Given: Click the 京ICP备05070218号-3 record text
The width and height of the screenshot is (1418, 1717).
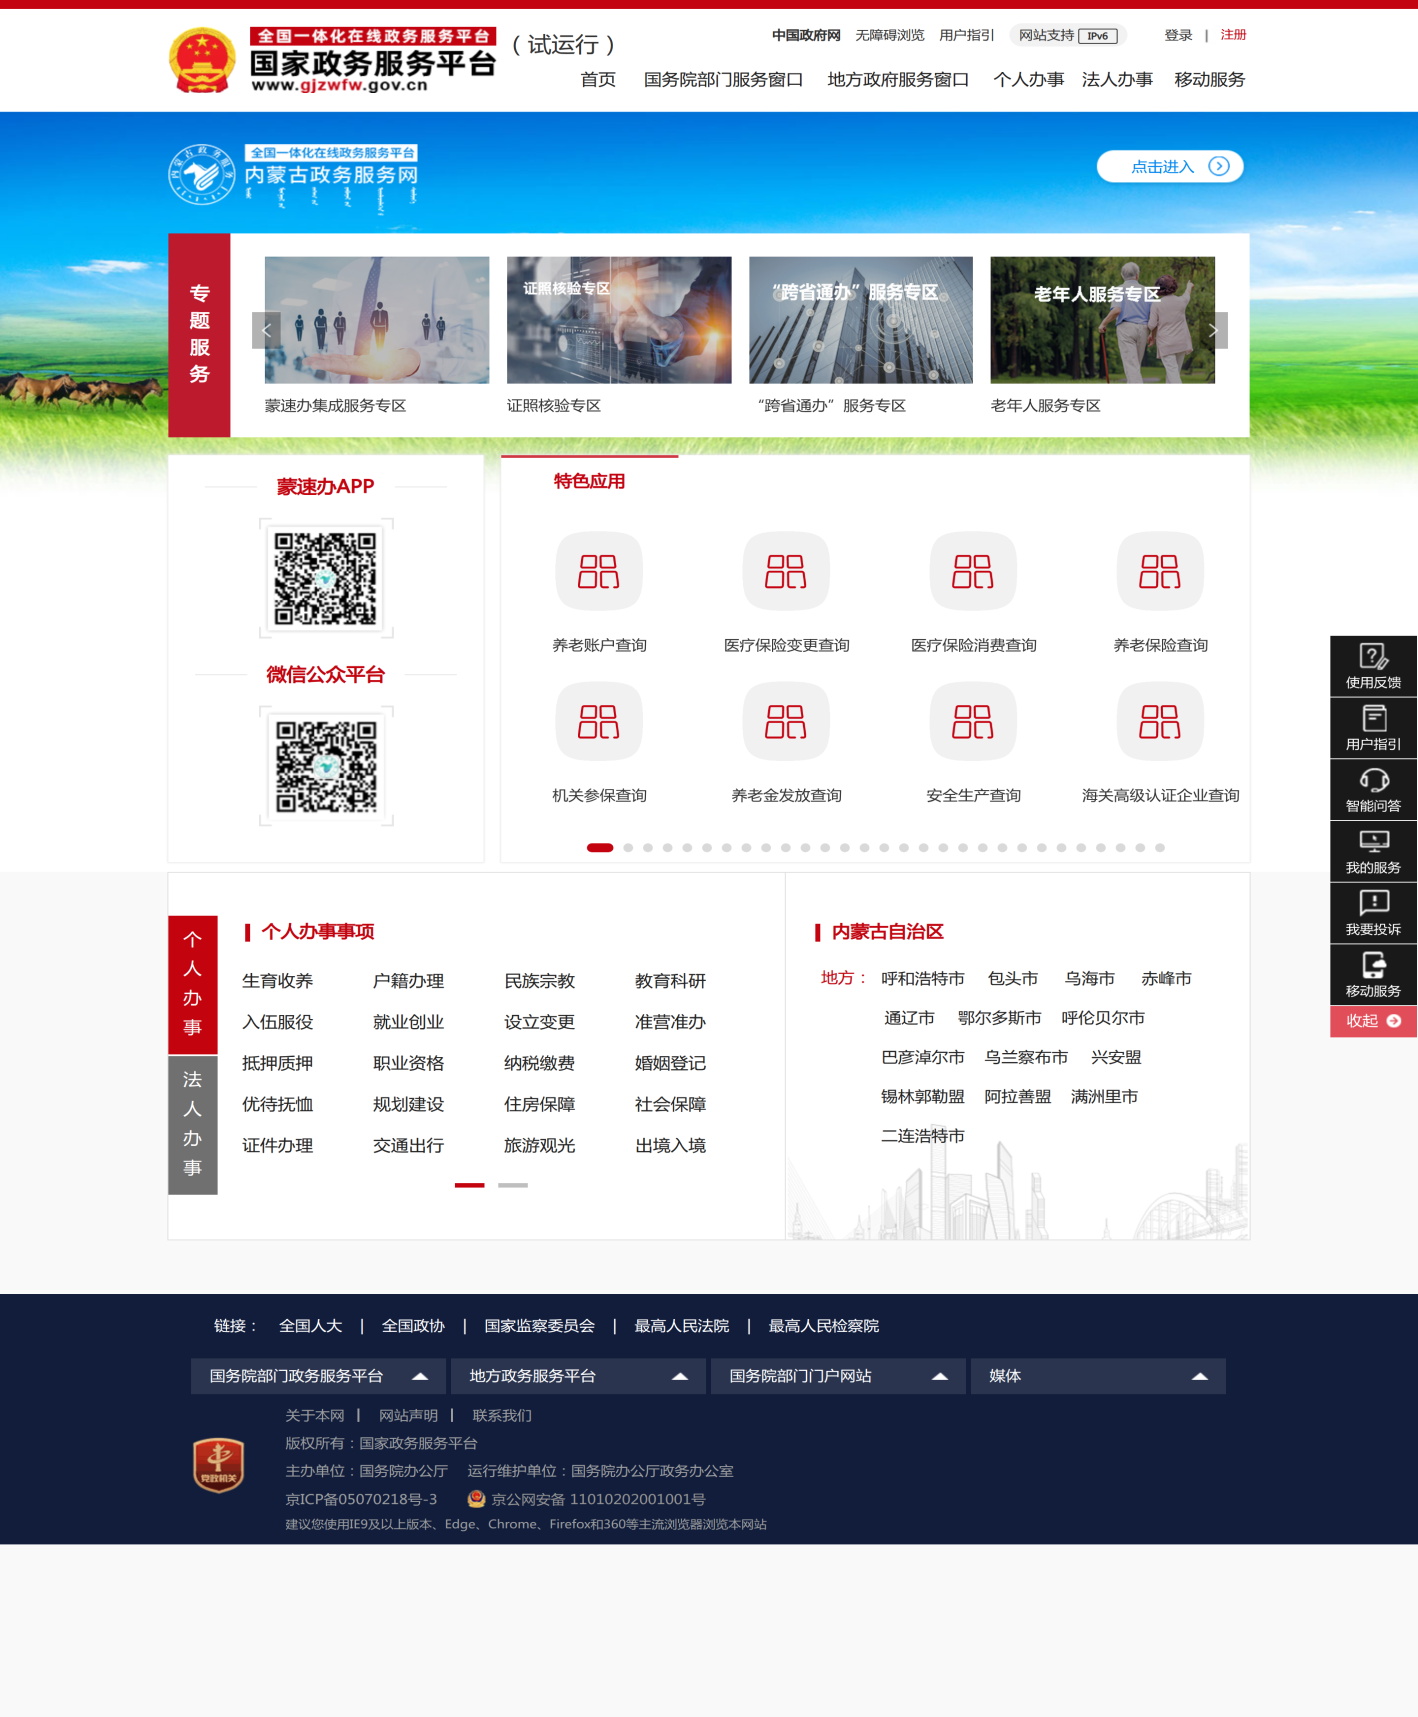Looking at the screenshot, I should click(x=361, y=1499).
